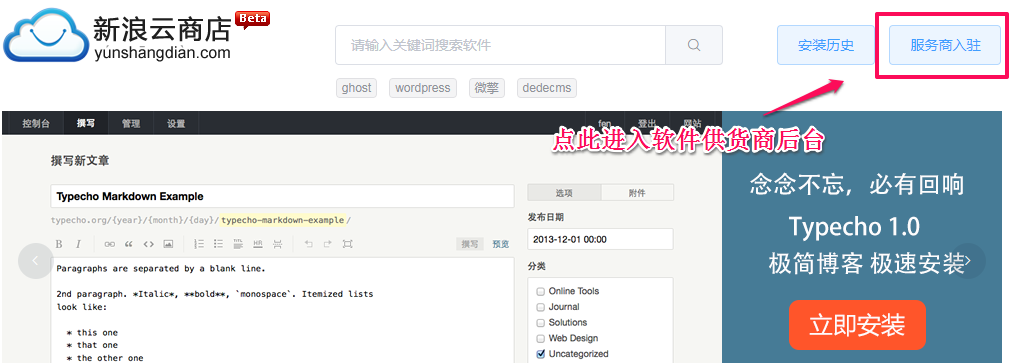The width and height of the screenshot is (1011, 363).
Task: Click the 撰写新文章 heading
Action: pyautogui.click(x=80, y=161)
